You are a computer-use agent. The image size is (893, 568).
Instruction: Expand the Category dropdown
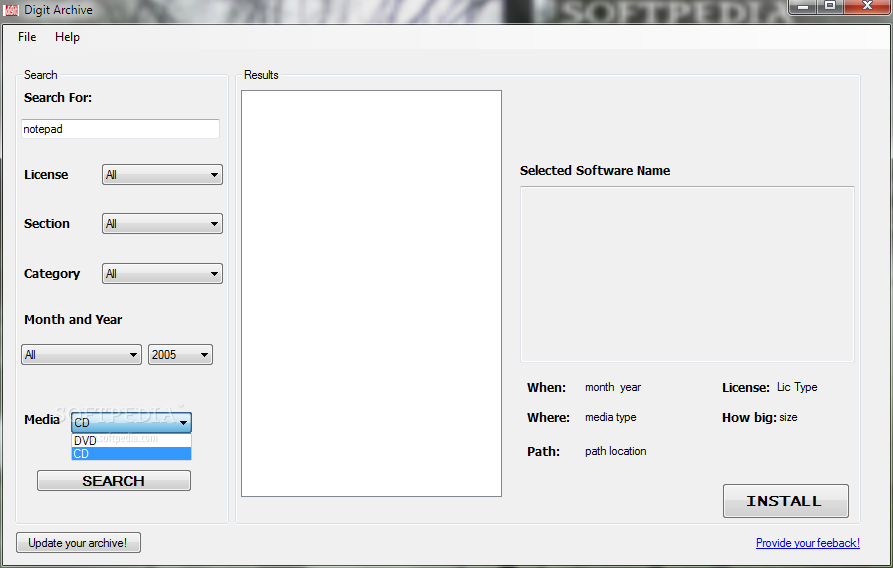162,274
